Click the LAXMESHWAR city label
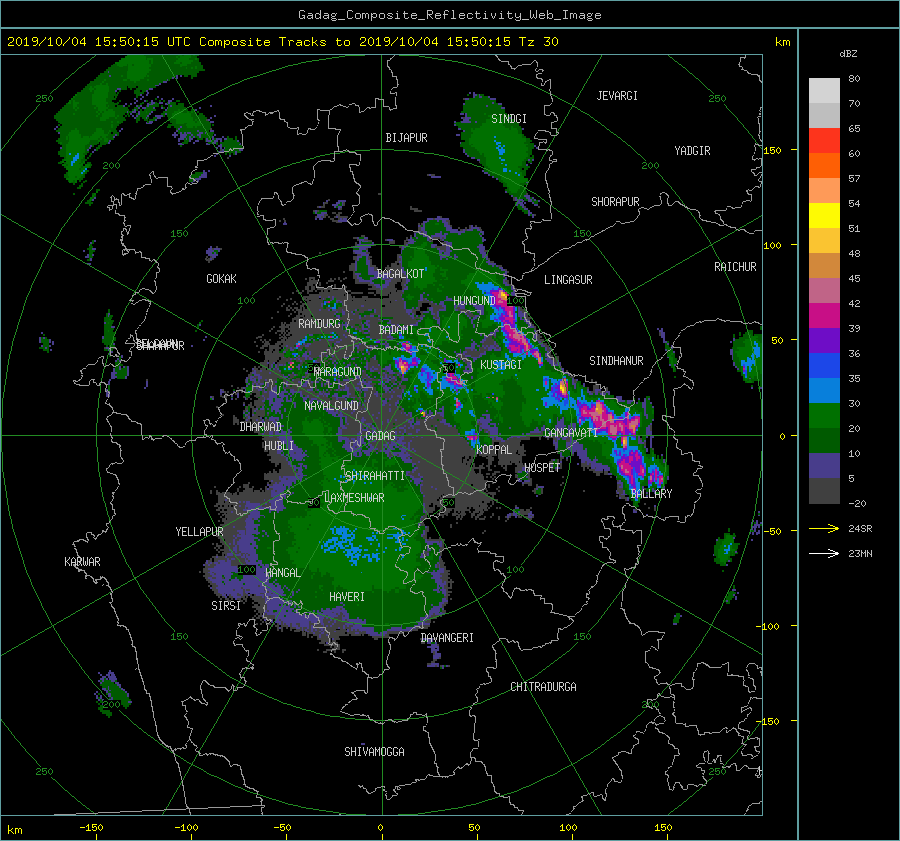 354,498
